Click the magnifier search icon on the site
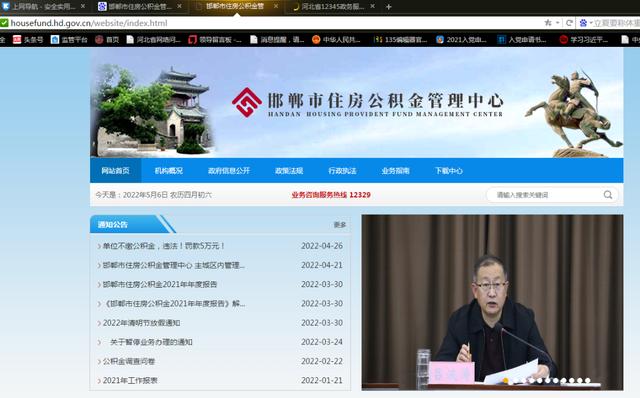This screenshot has width=640, height=398. [x=608, y=195]
